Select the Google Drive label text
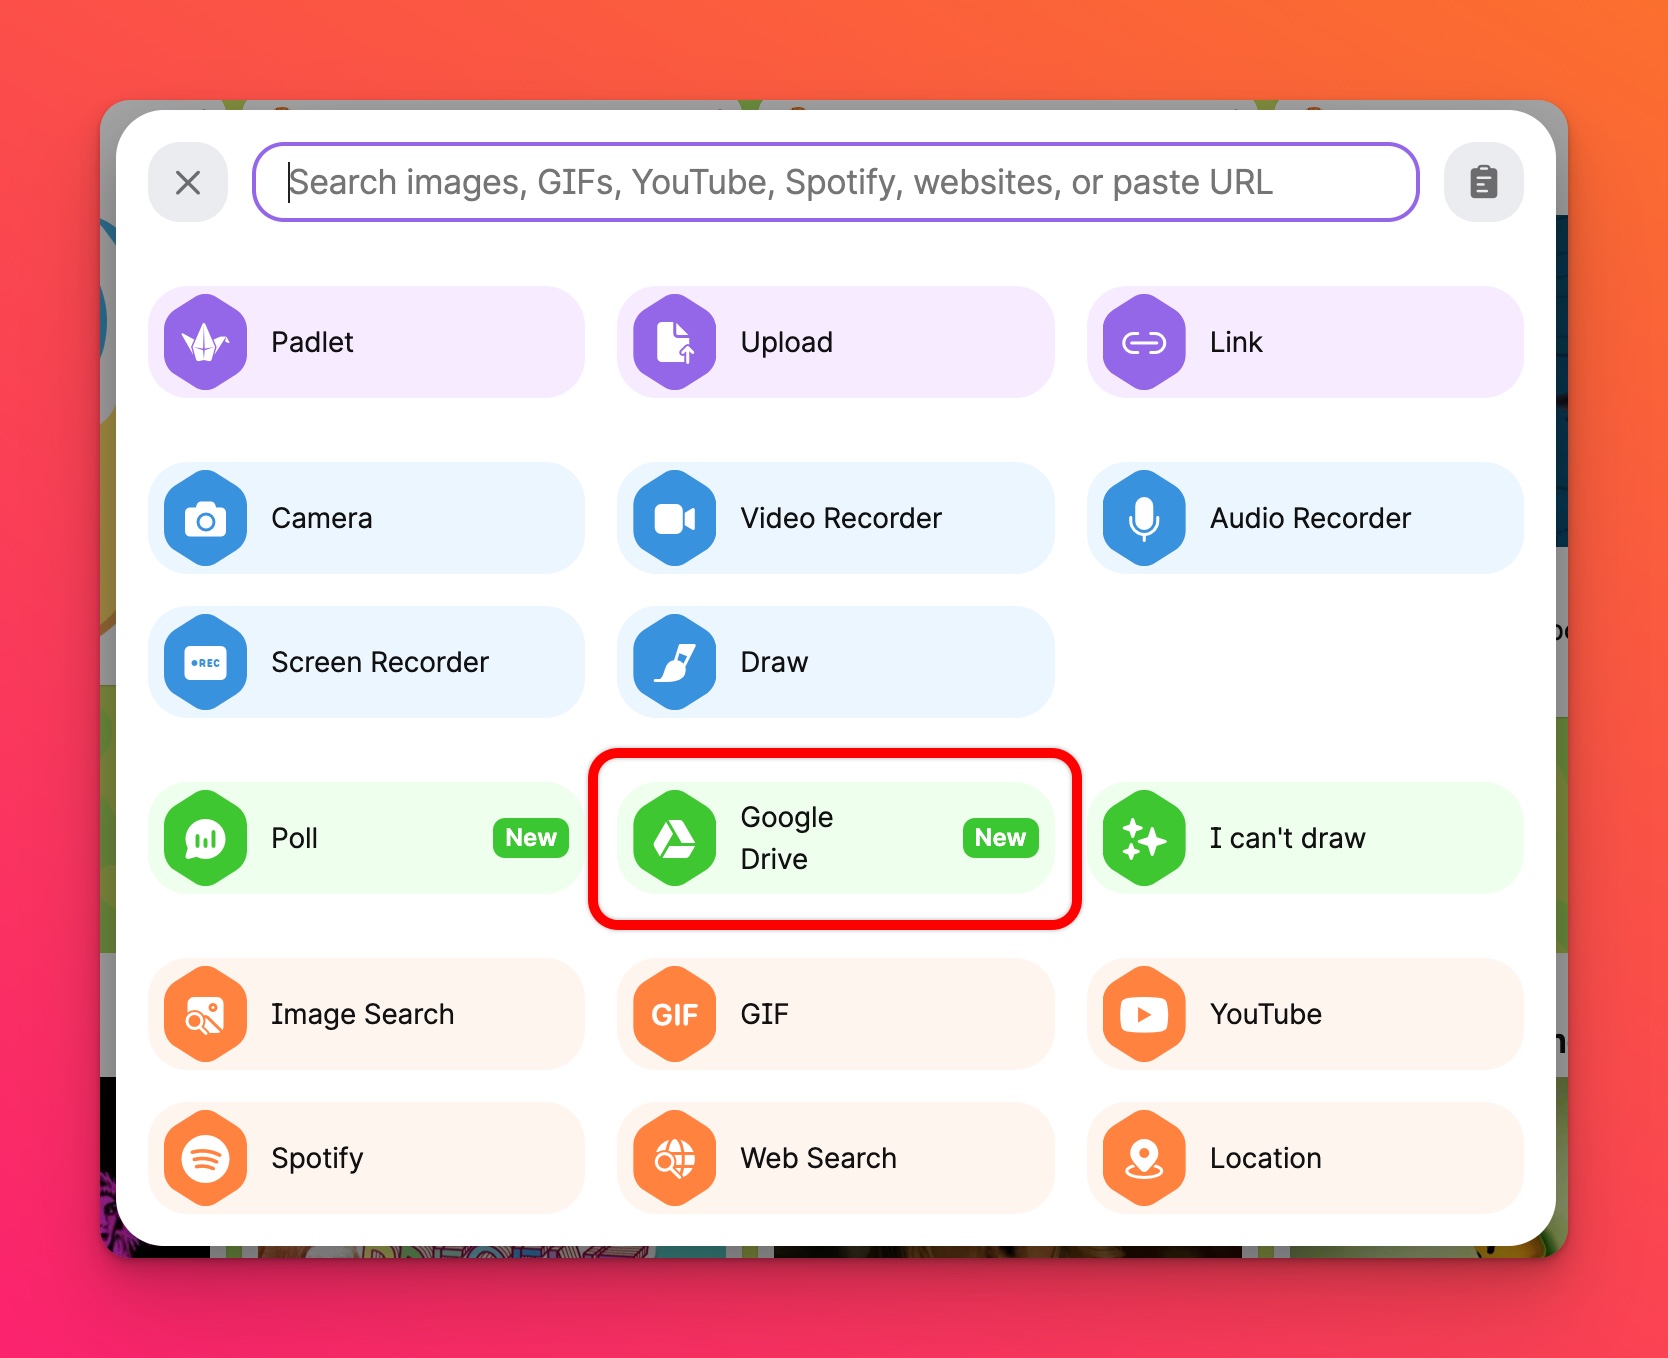This screenshot has height=1358, width=1668. click(x=787, y=838)
